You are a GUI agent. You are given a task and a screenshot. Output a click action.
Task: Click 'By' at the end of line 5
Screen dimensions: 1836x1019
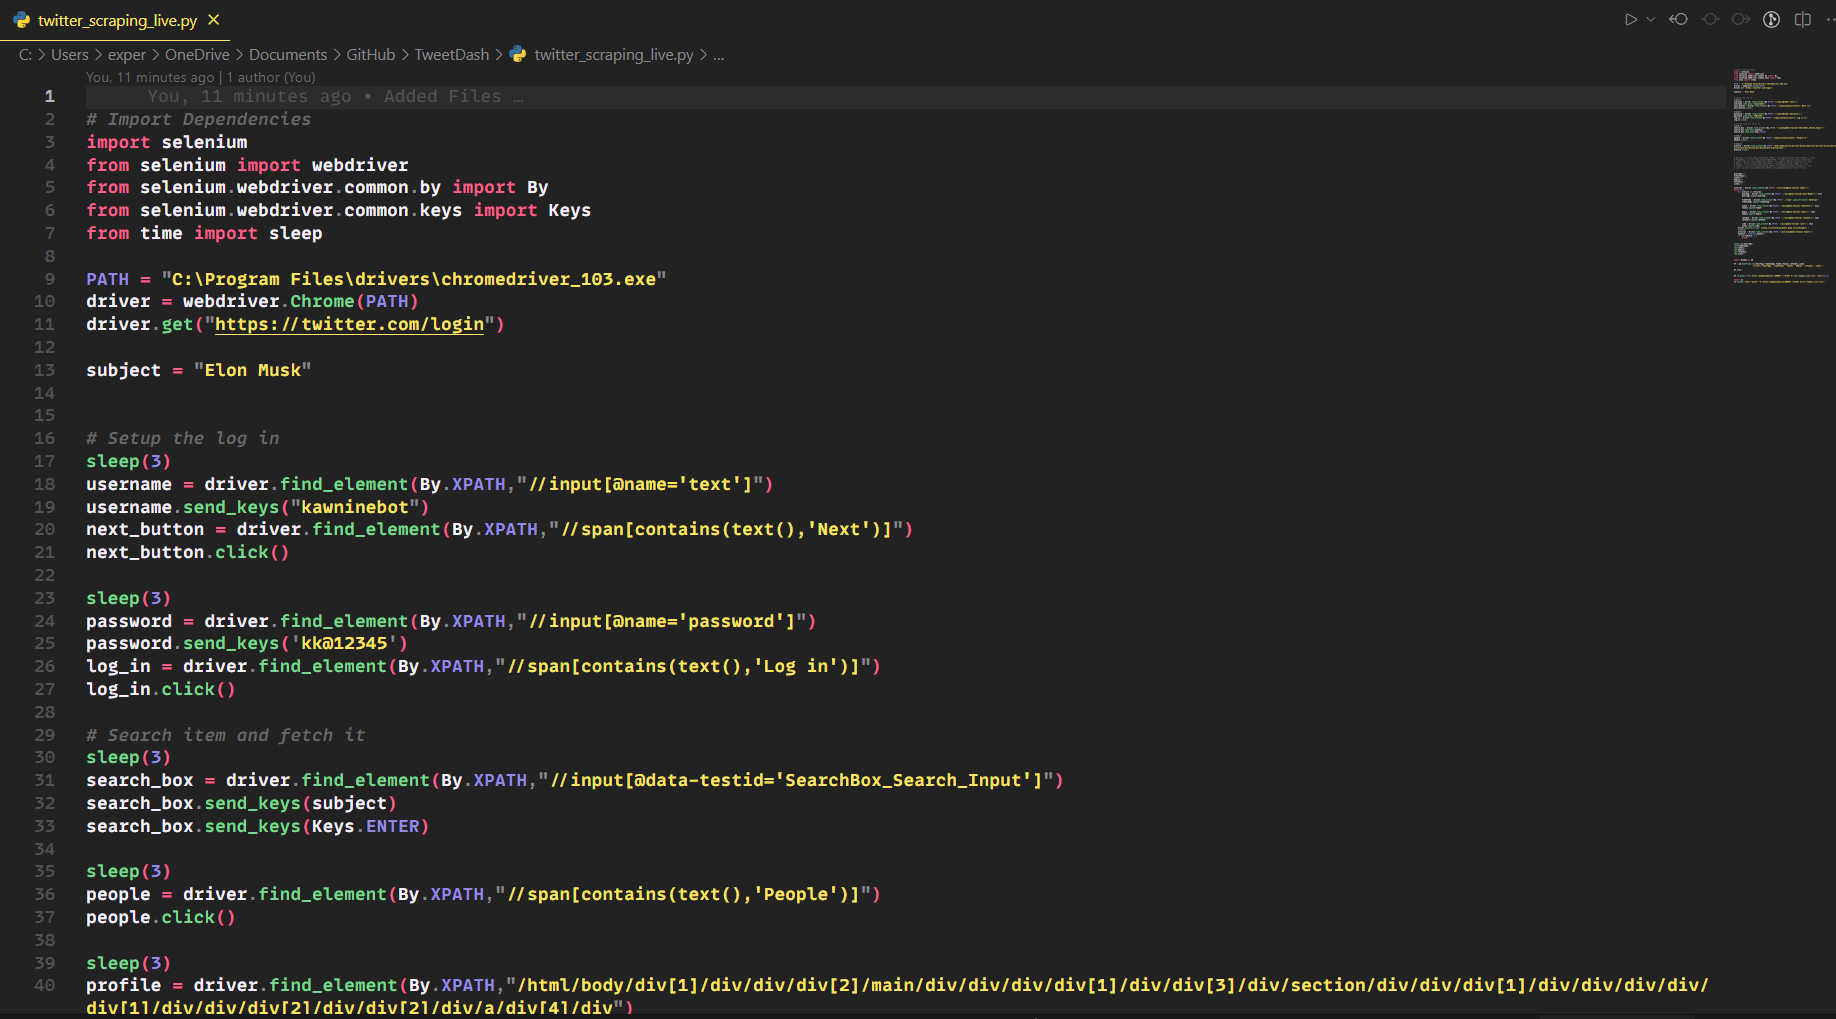(538, 188)
